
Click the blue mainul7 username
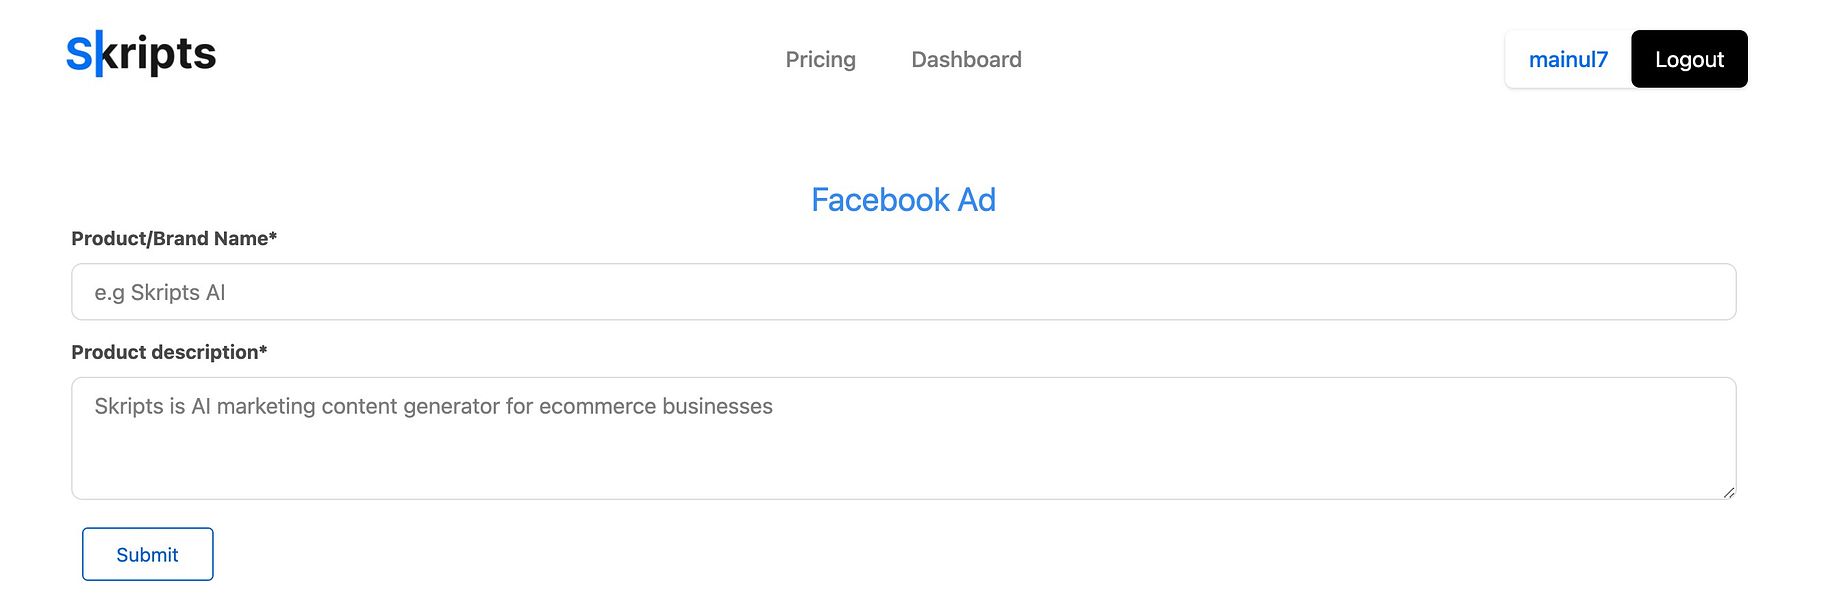1568,60
